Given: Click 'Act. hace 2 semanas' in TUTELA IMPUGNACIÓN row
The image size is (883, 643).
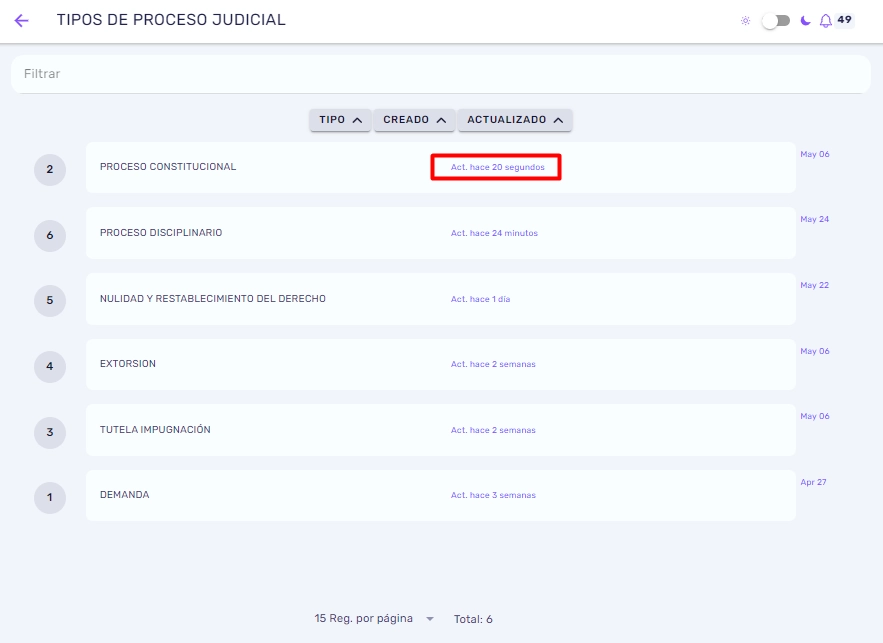Looking at the screenshot, I should click(x=493, y=430).
